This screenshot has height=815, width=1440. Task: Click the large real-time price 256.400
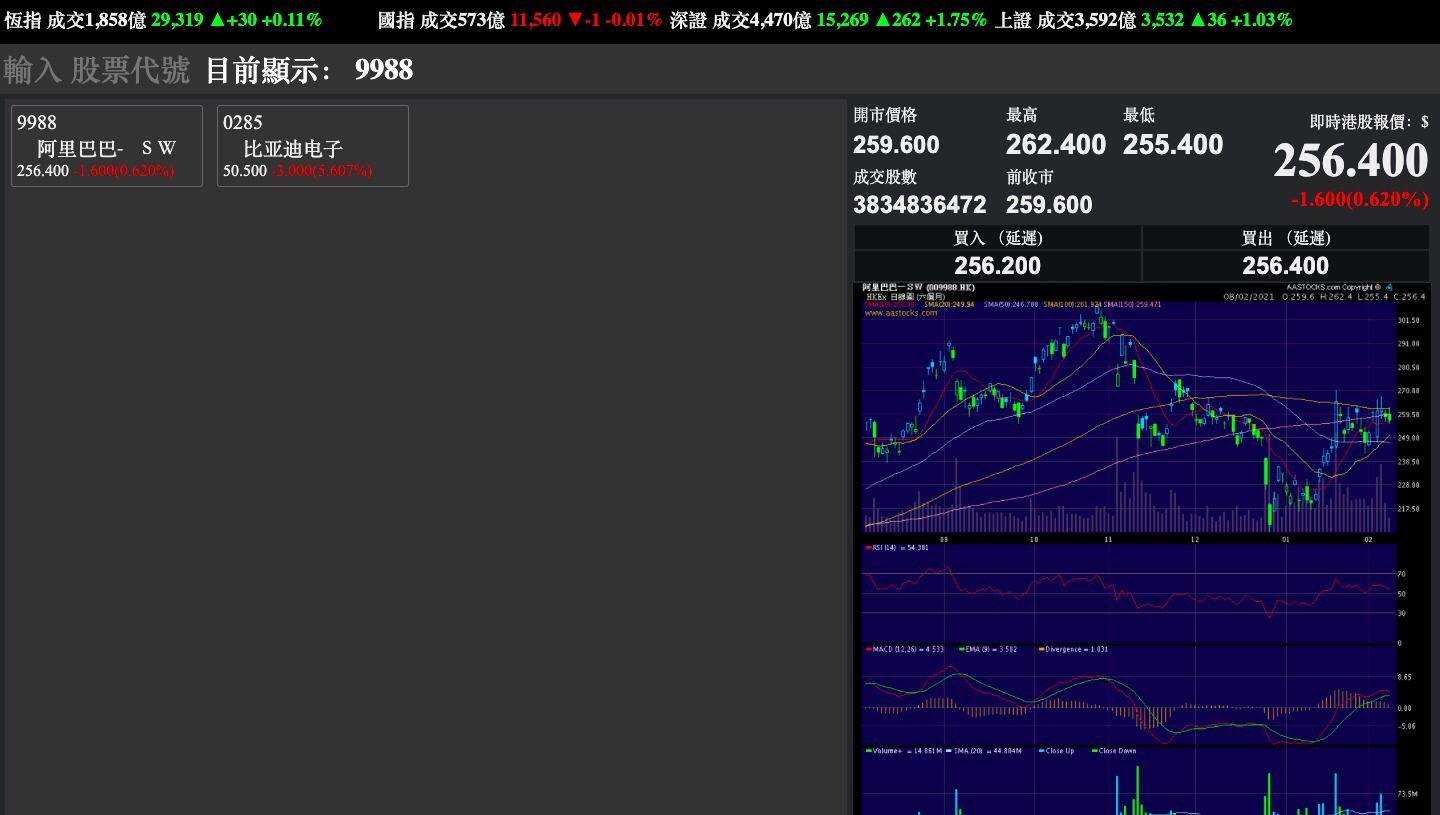click(x=1351, y=161)
